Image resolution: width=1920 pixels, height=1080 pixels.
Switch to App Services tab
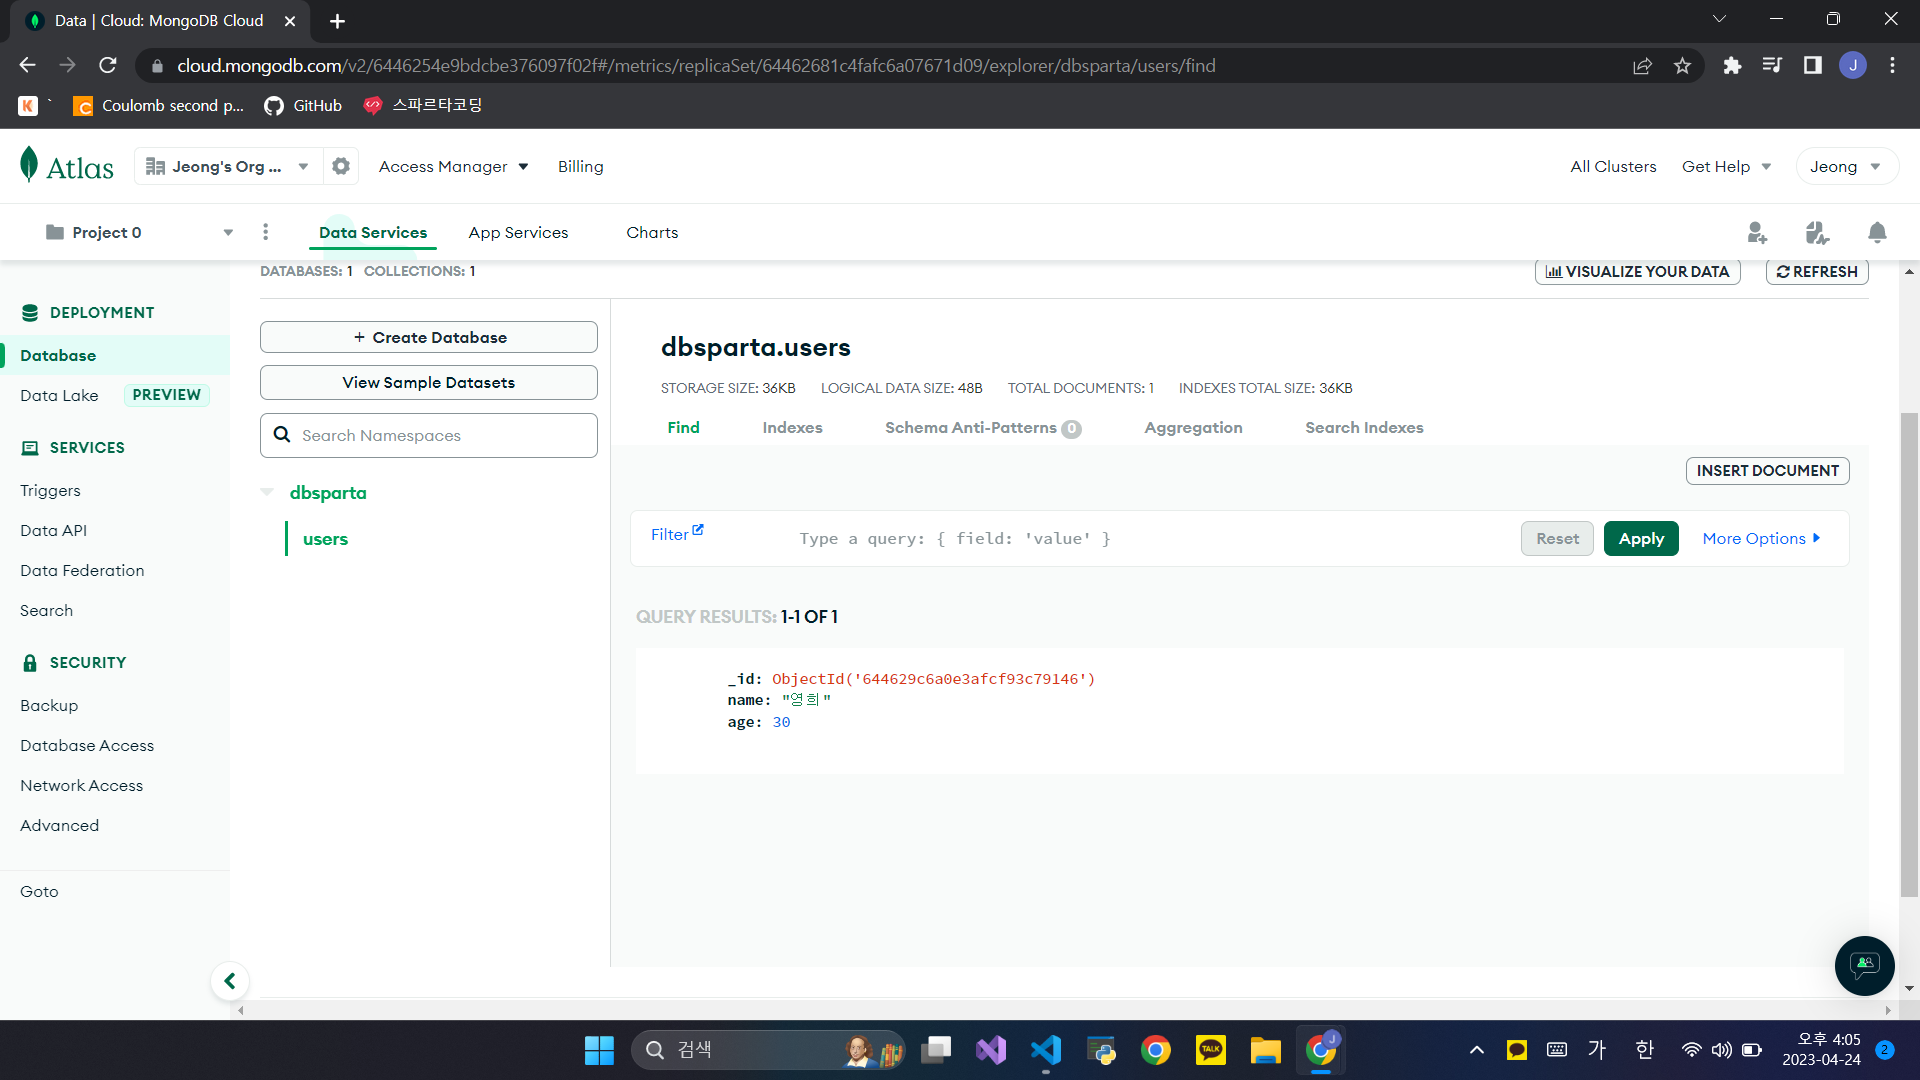coord(518,232)
